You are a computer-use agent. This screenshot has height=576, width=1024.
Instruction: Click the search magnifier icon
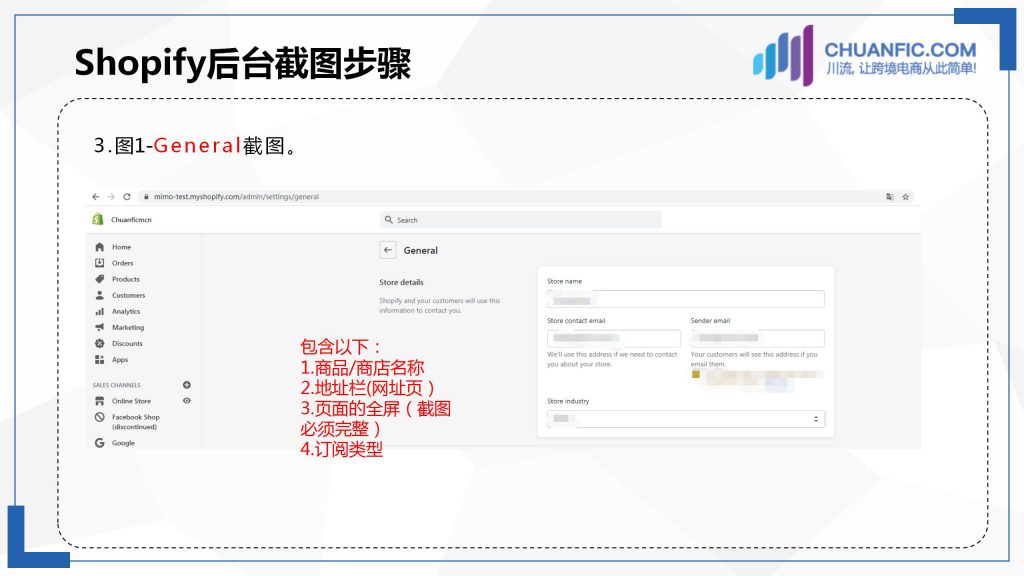pos(389,220)
